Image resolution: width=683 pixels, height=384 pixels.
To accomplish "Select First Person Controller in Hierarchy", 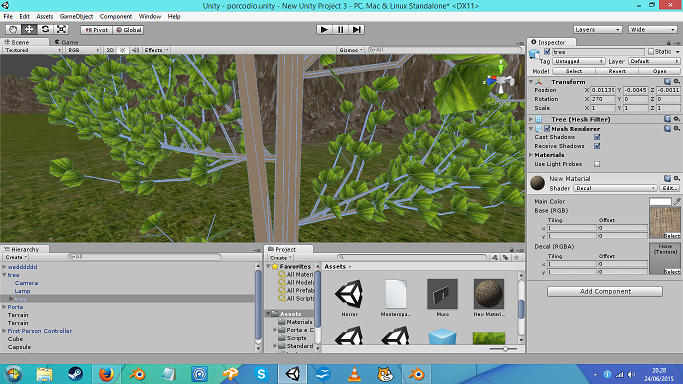I will (40, 331).
